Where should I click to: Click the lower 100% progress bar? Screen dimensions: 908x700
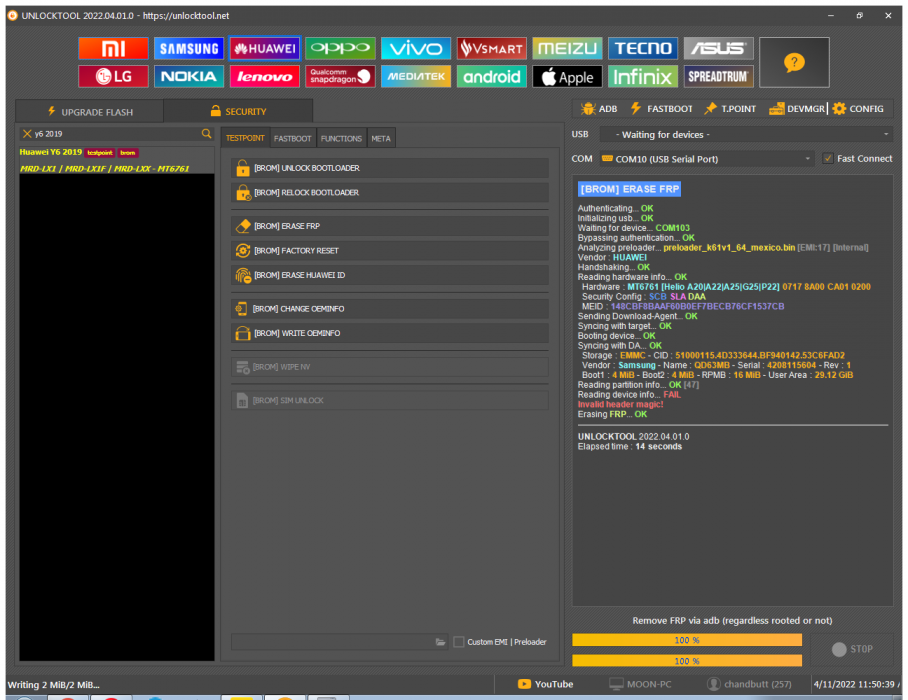click(x=687, y=661)
